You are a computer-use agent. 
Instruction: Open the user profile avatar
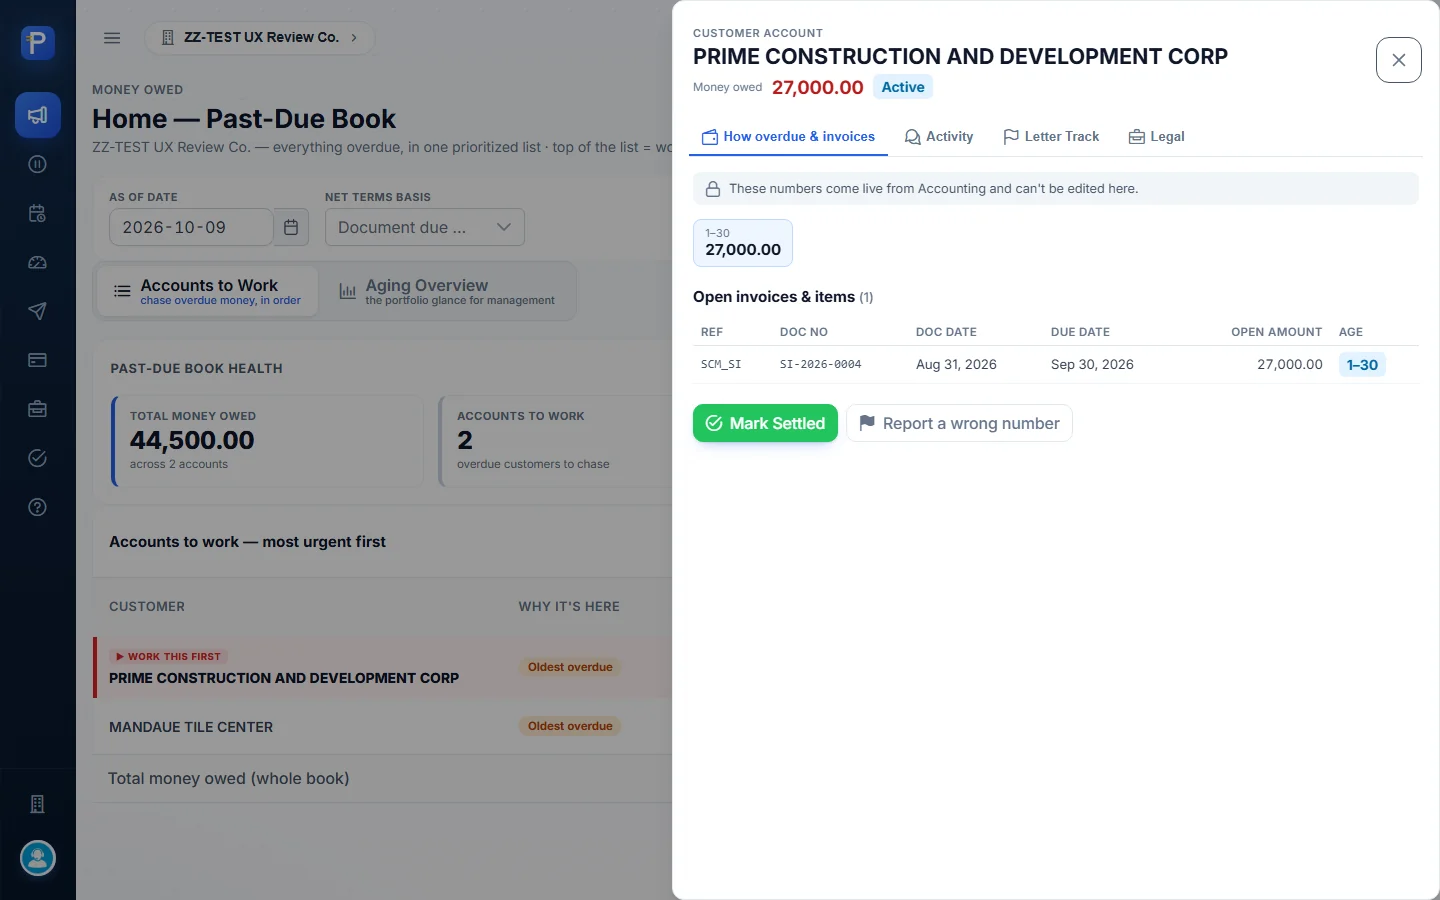[x=38, y=858]
